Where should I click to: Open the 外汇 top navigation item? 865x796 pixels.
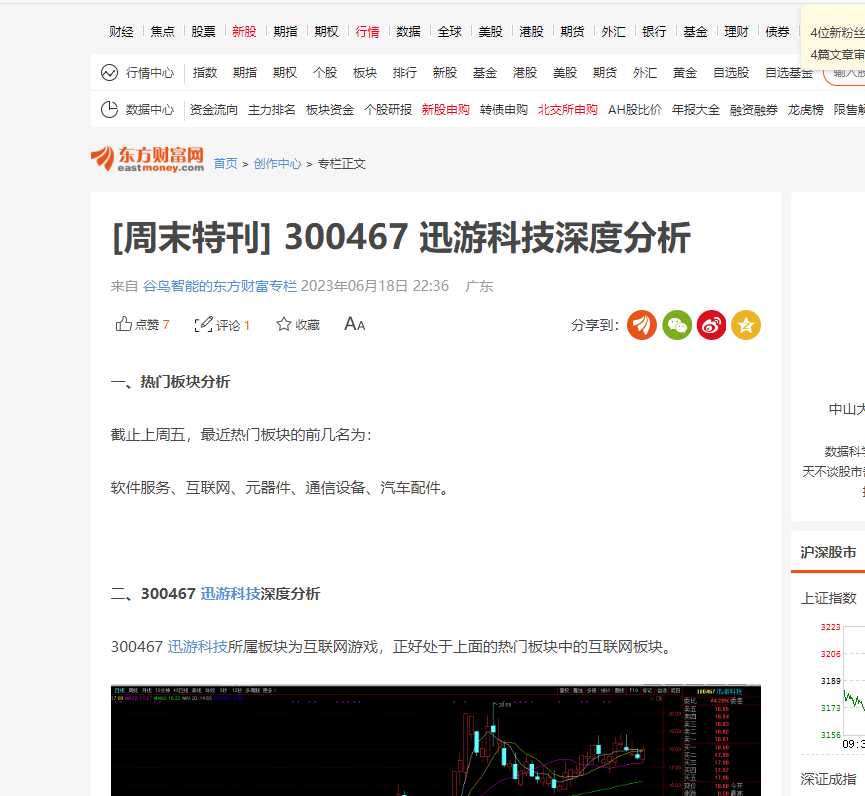pos(613,31)
